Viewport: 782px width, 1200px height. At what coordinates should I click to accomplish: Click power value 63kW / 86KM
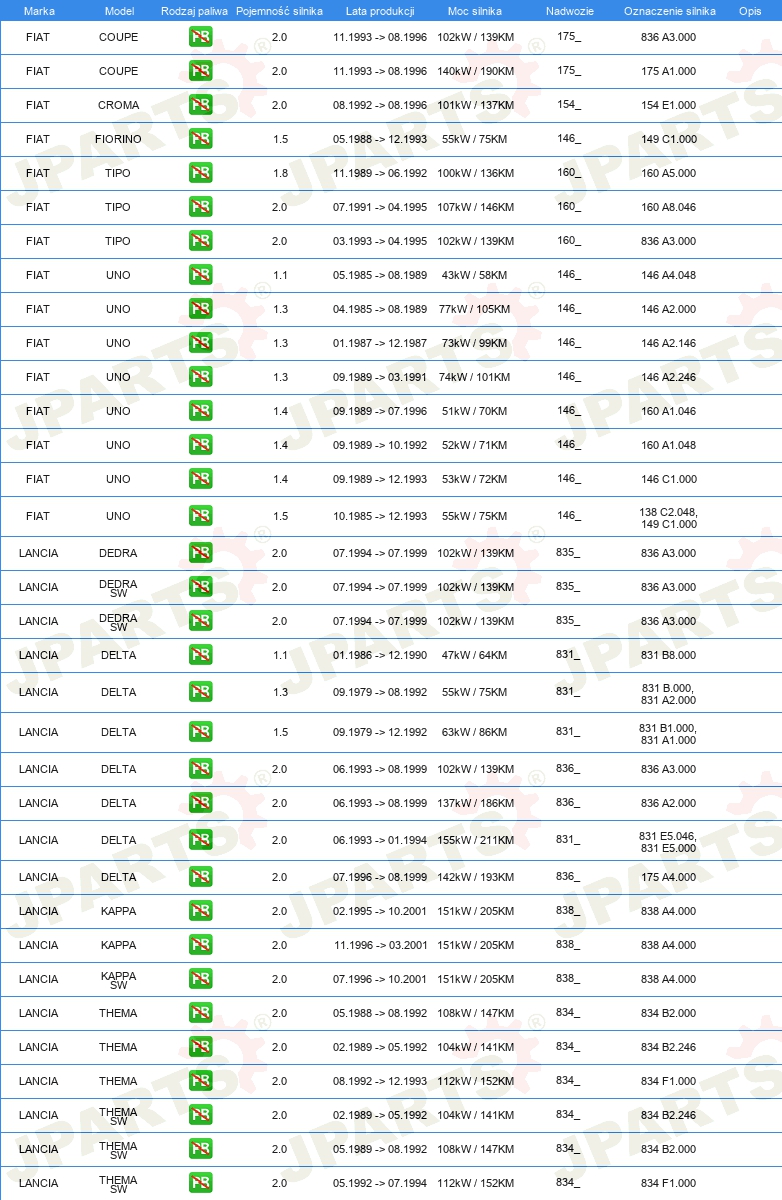pyautogui.click(x=475, y=732)
